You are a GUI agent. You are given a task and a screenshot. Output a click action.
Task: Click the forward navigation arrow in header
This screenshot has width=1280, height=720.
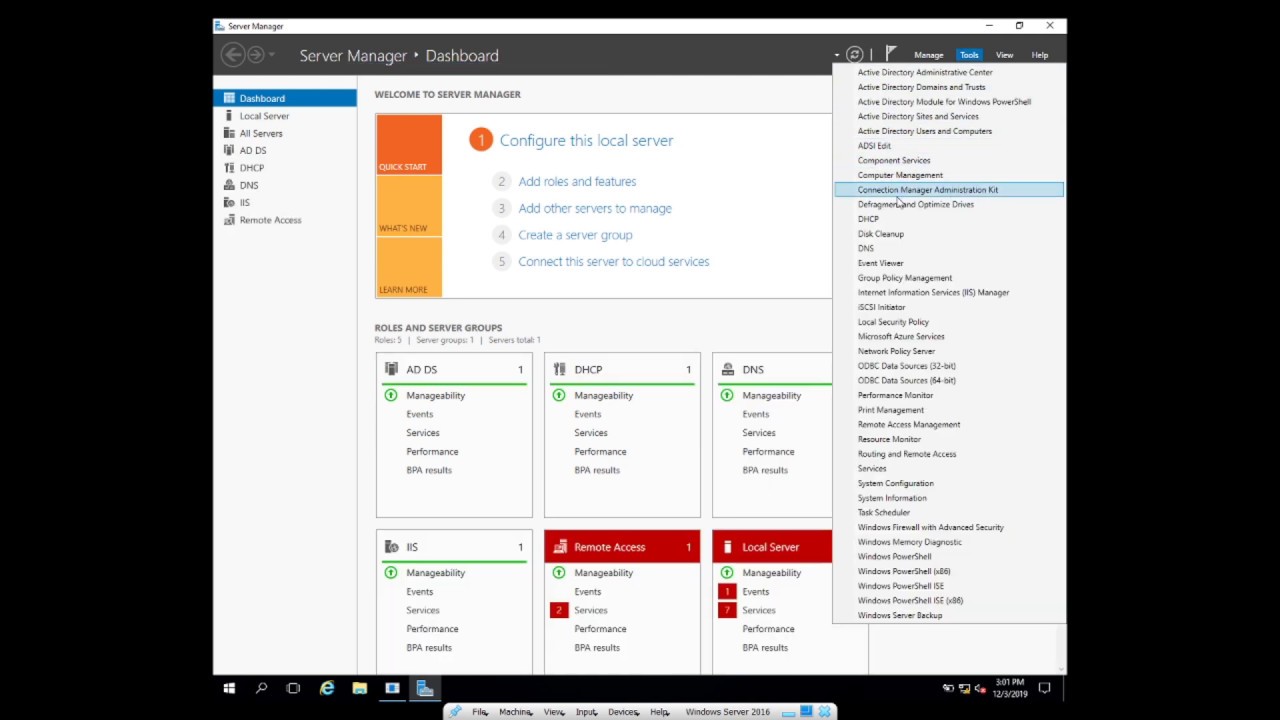tap(255, 55)
